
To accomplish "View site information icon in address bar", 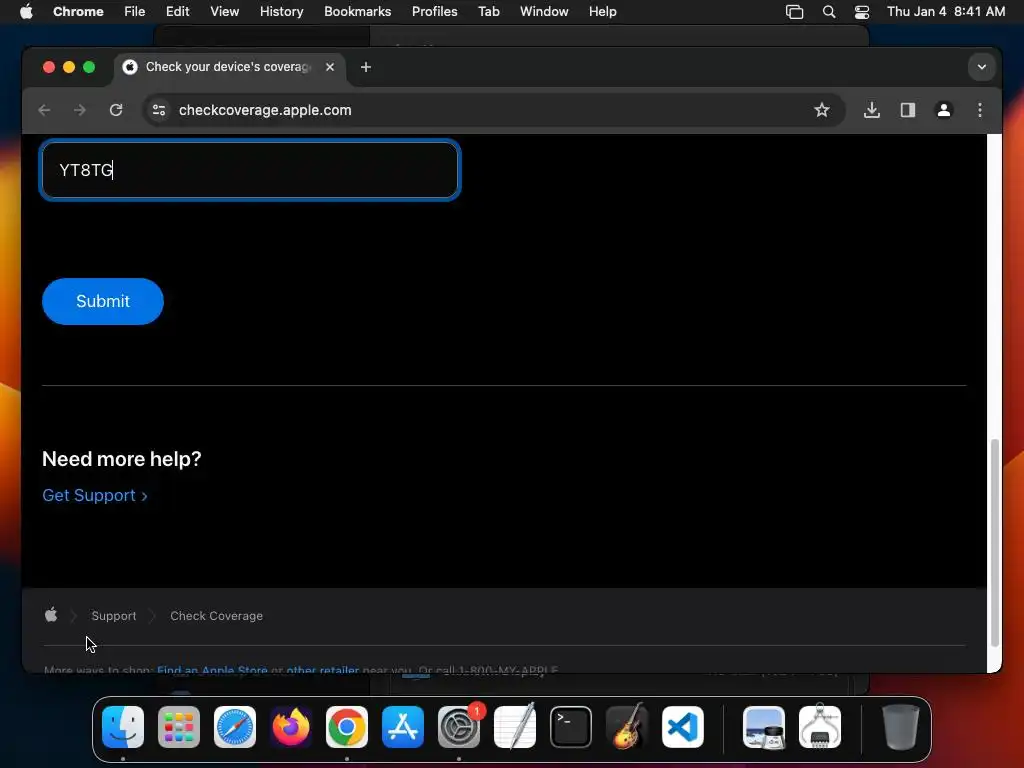I will pyautogui.click(x=159, y=110).
